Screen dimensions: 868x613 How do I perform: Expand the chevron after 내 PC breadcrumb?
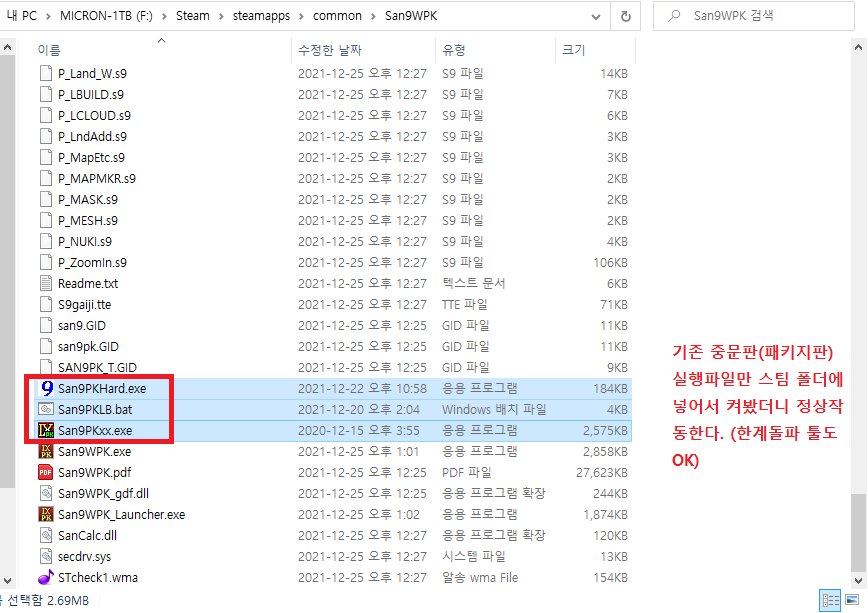[x=48, y=16]
